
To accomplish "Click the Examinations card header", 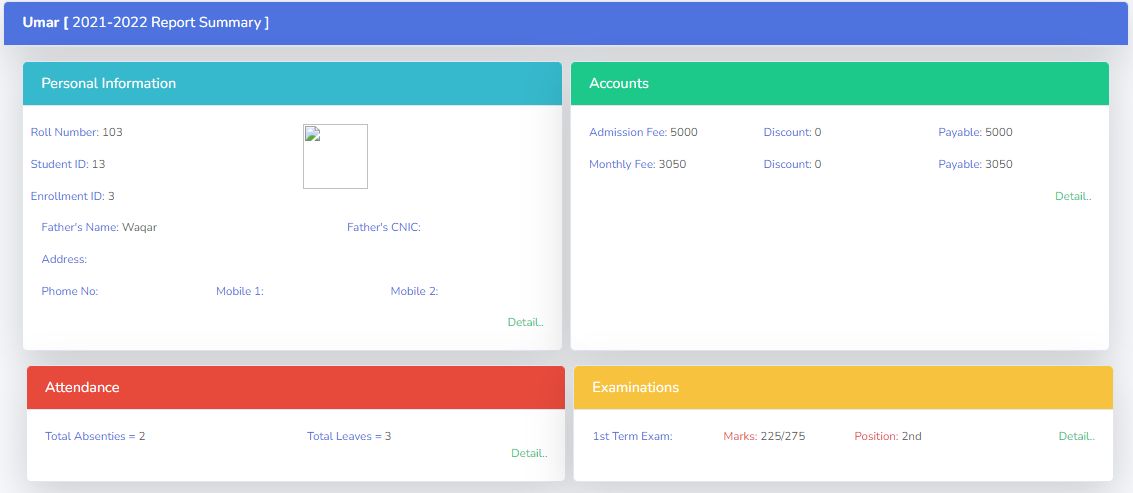I will (843, 387).
